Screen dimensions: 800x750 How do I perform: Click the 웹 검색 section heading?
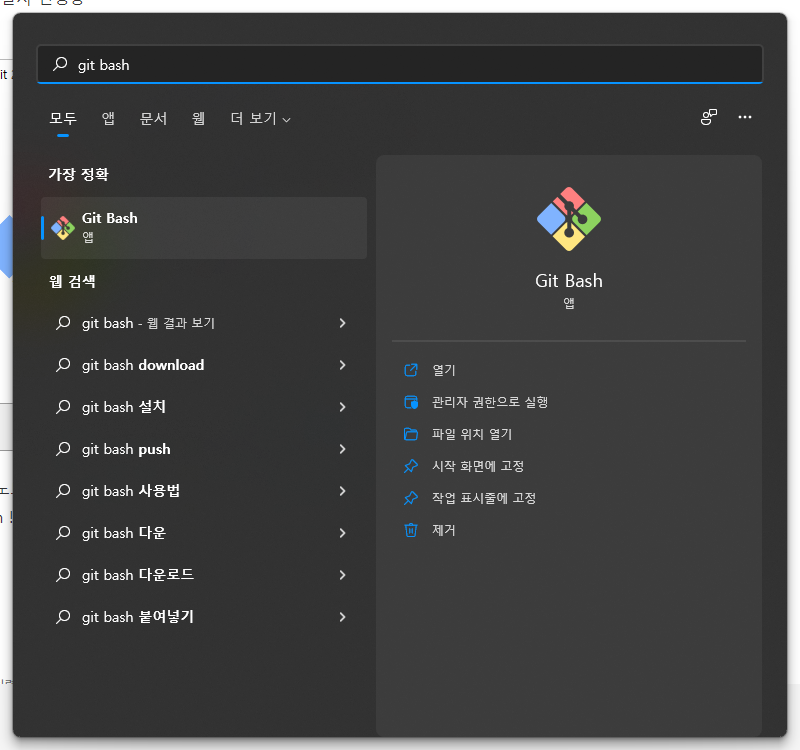(x=72, y=282)
